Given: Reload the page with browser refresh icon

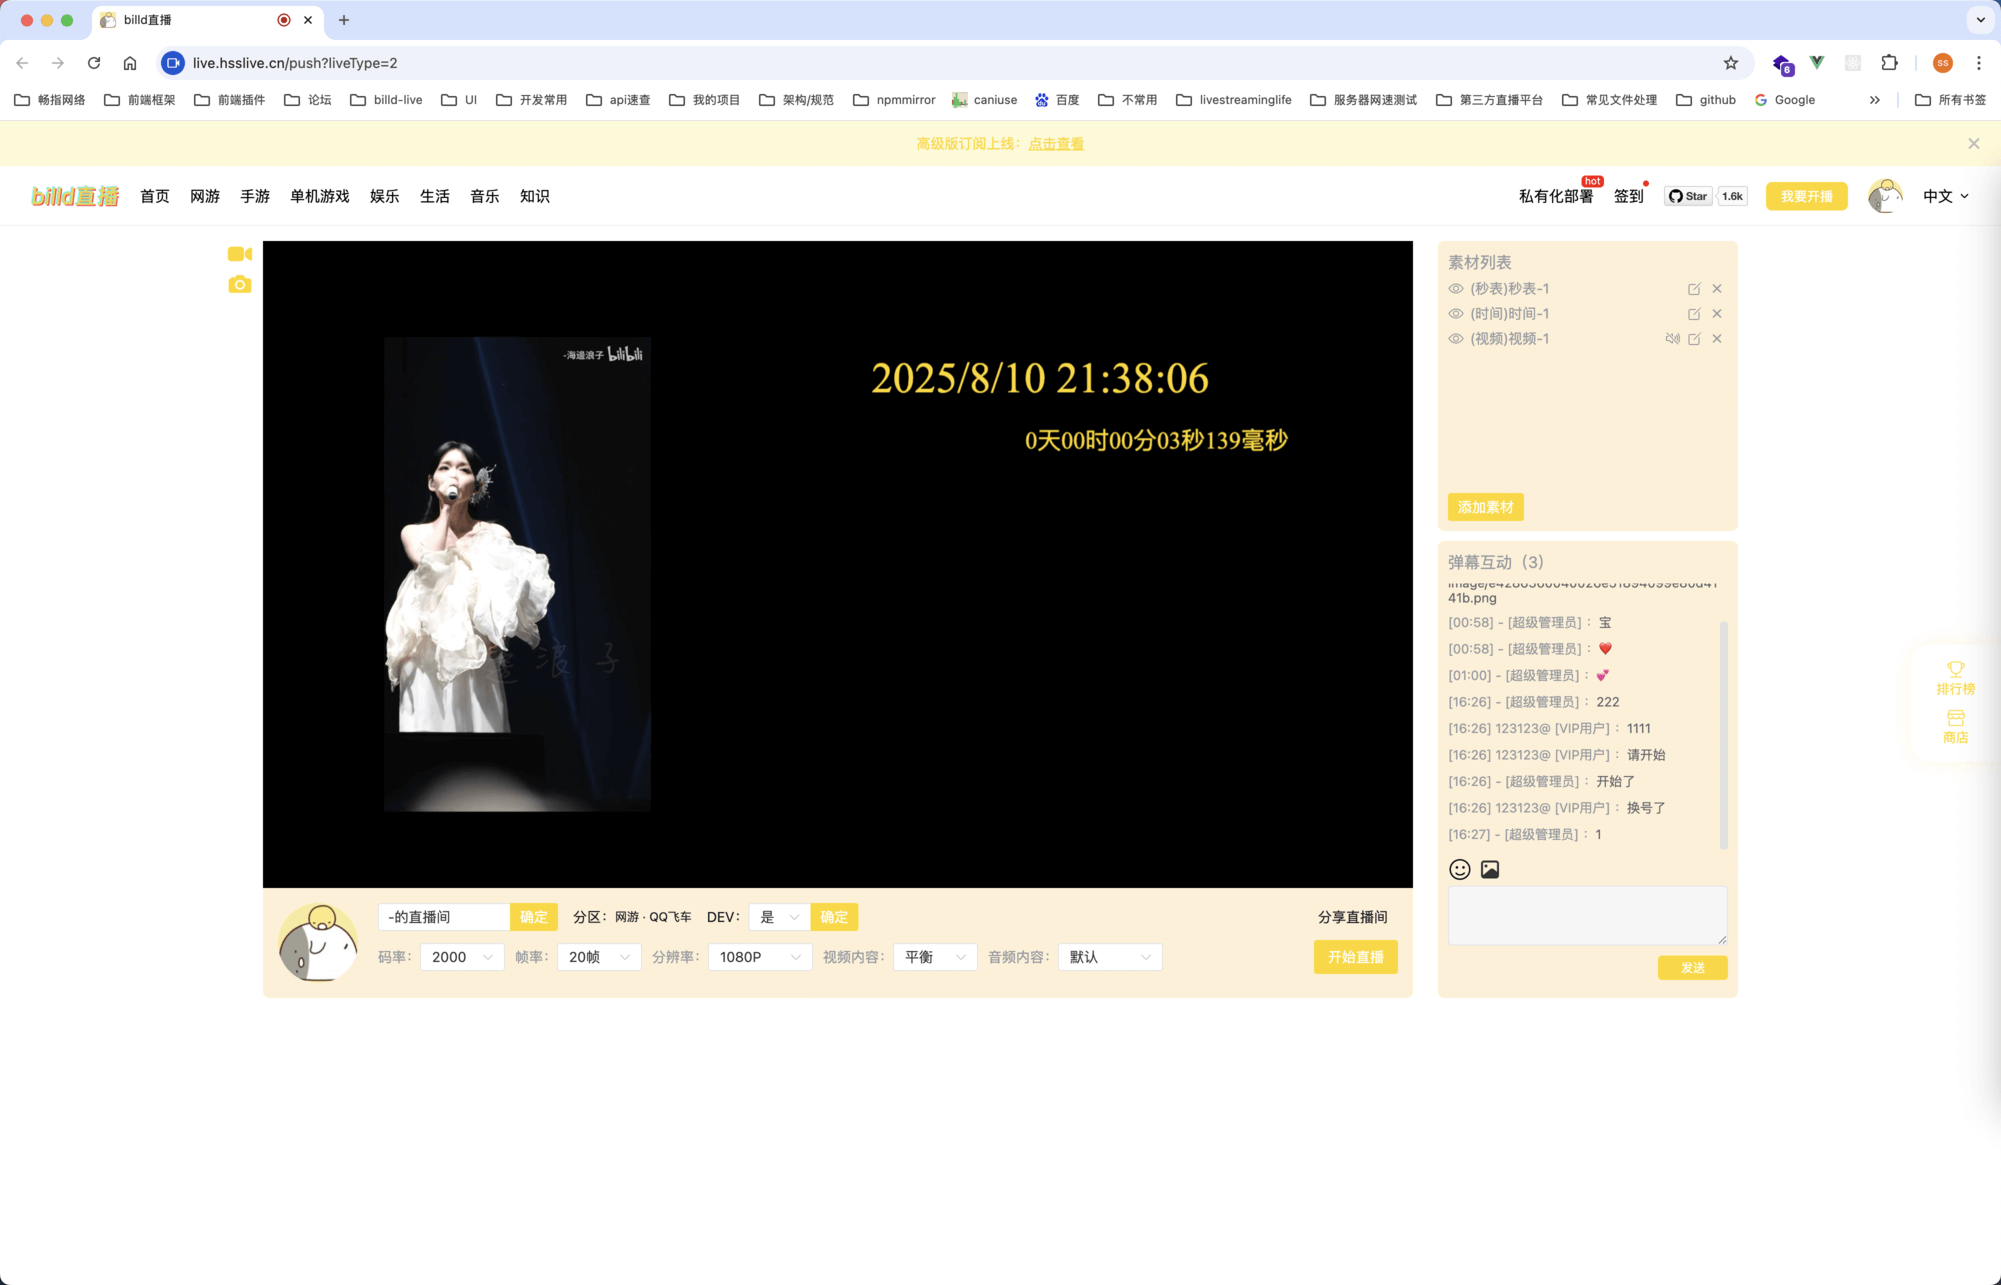Looking at the screenshot, I should point(94,63).
